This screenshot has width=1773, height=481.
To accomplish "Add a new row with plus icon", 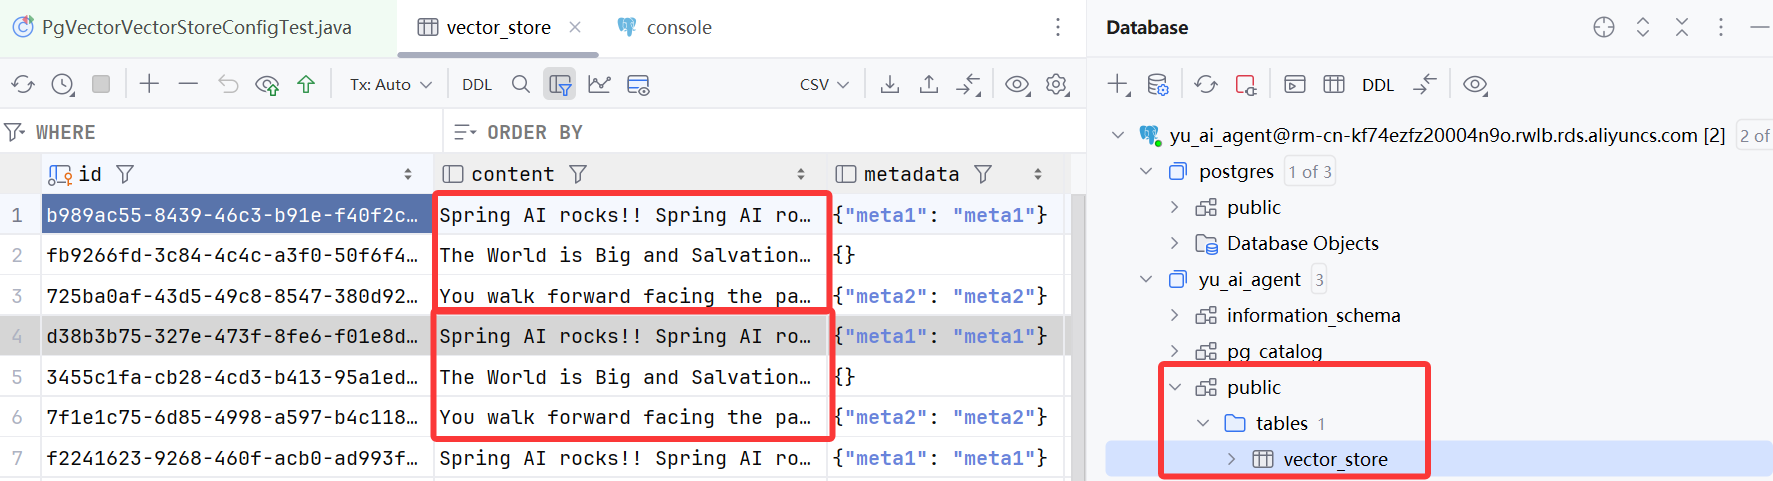I will 149,85.
